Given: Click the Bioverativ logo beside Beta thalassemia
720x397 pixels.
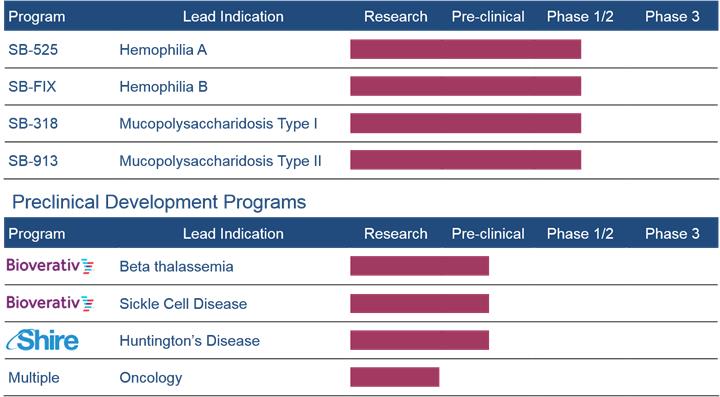Looking at the screenshot, I should (x=50, y=266).
